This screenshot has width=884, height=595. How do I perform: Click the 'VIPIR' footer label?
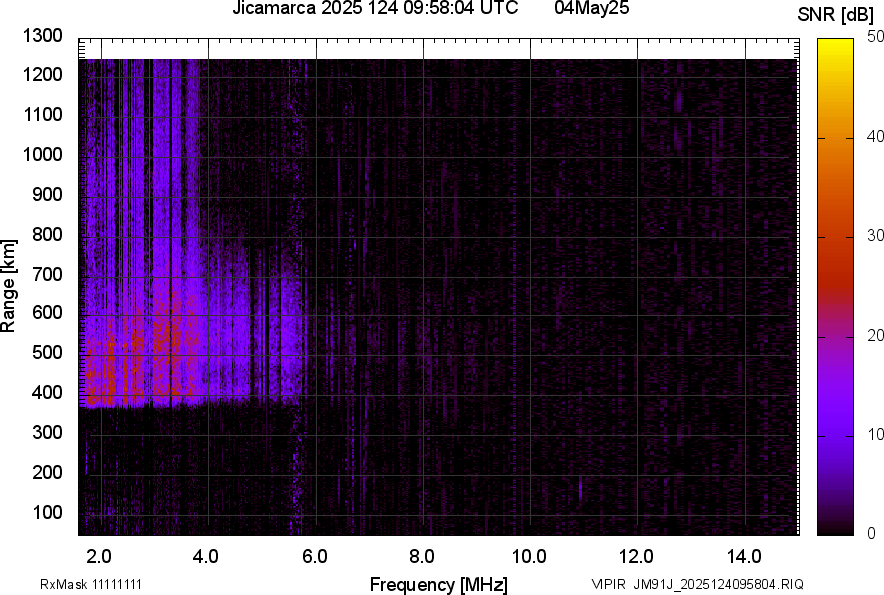tap(608, 584)
